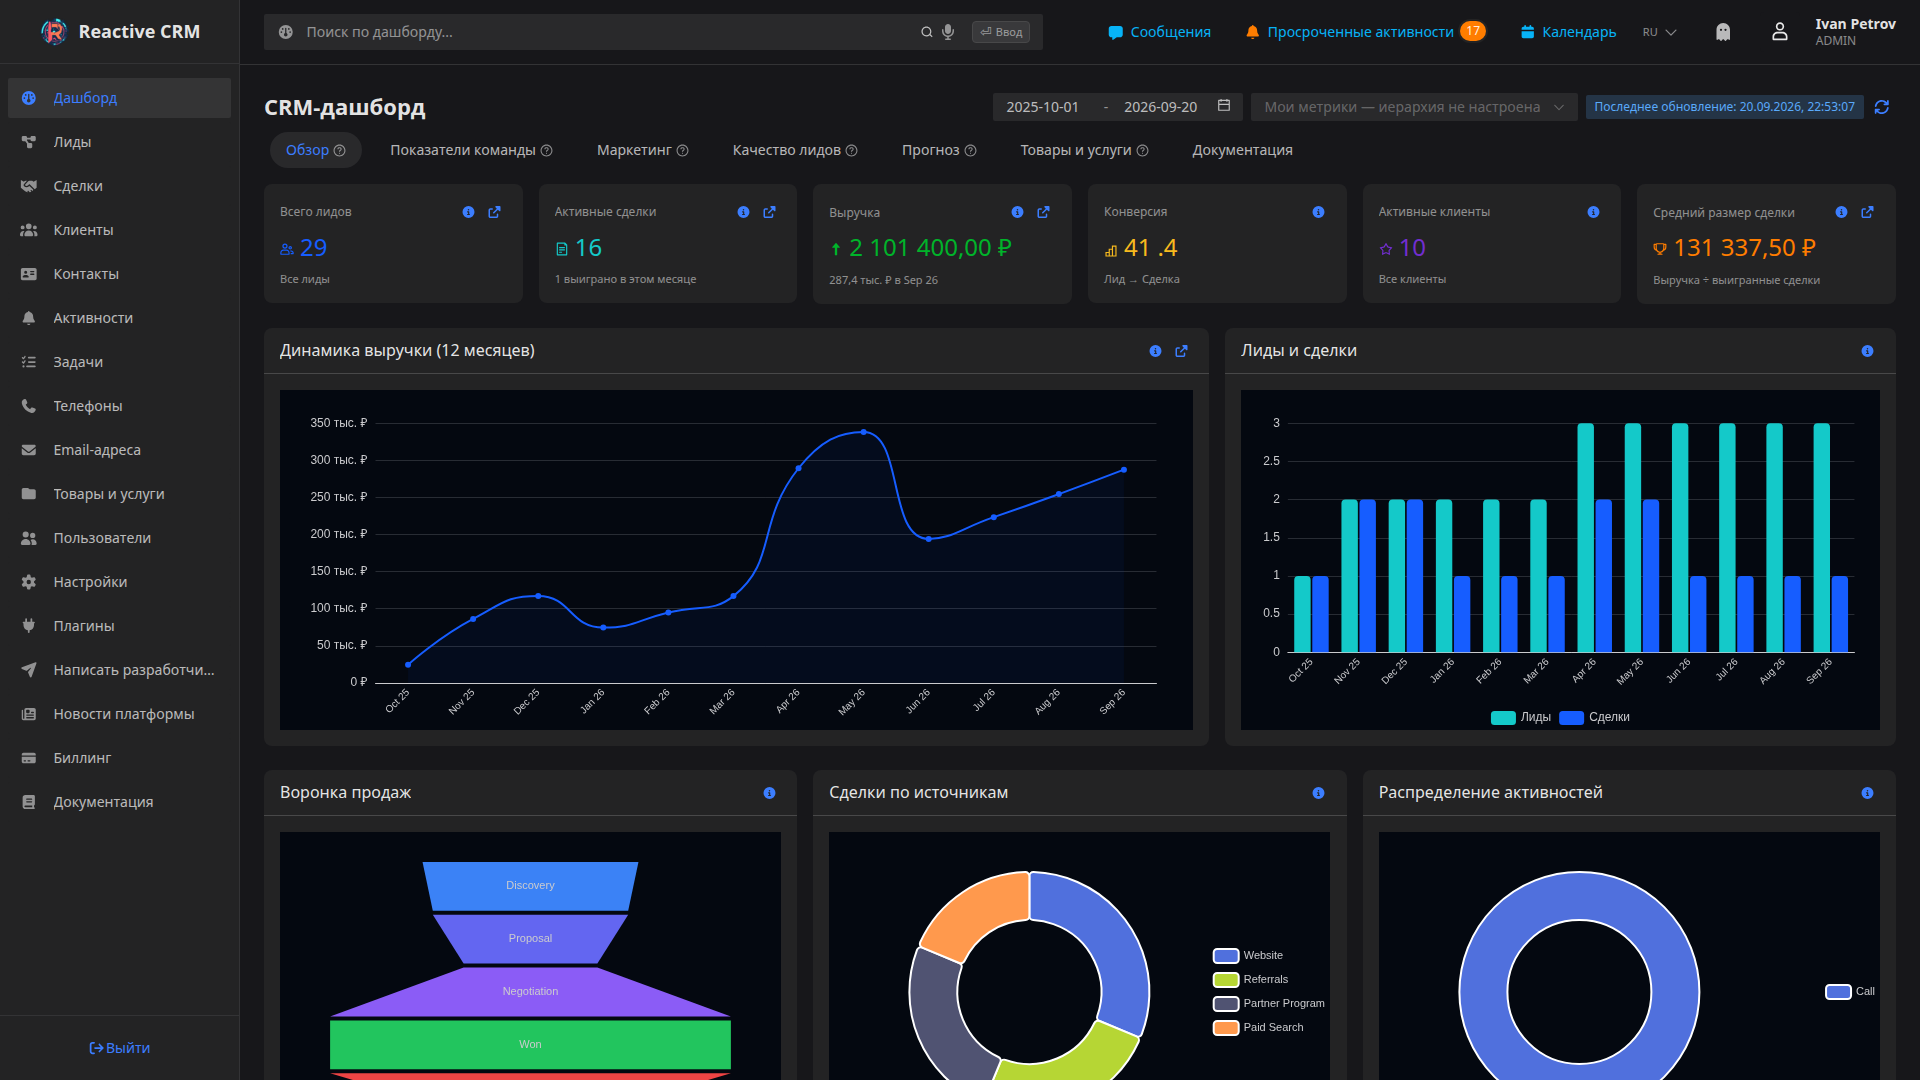Image resolution: width=1920 pixels, height=1080 pixels.
Task: Switch to Показатели команды tab
Action: click(471, 150)
